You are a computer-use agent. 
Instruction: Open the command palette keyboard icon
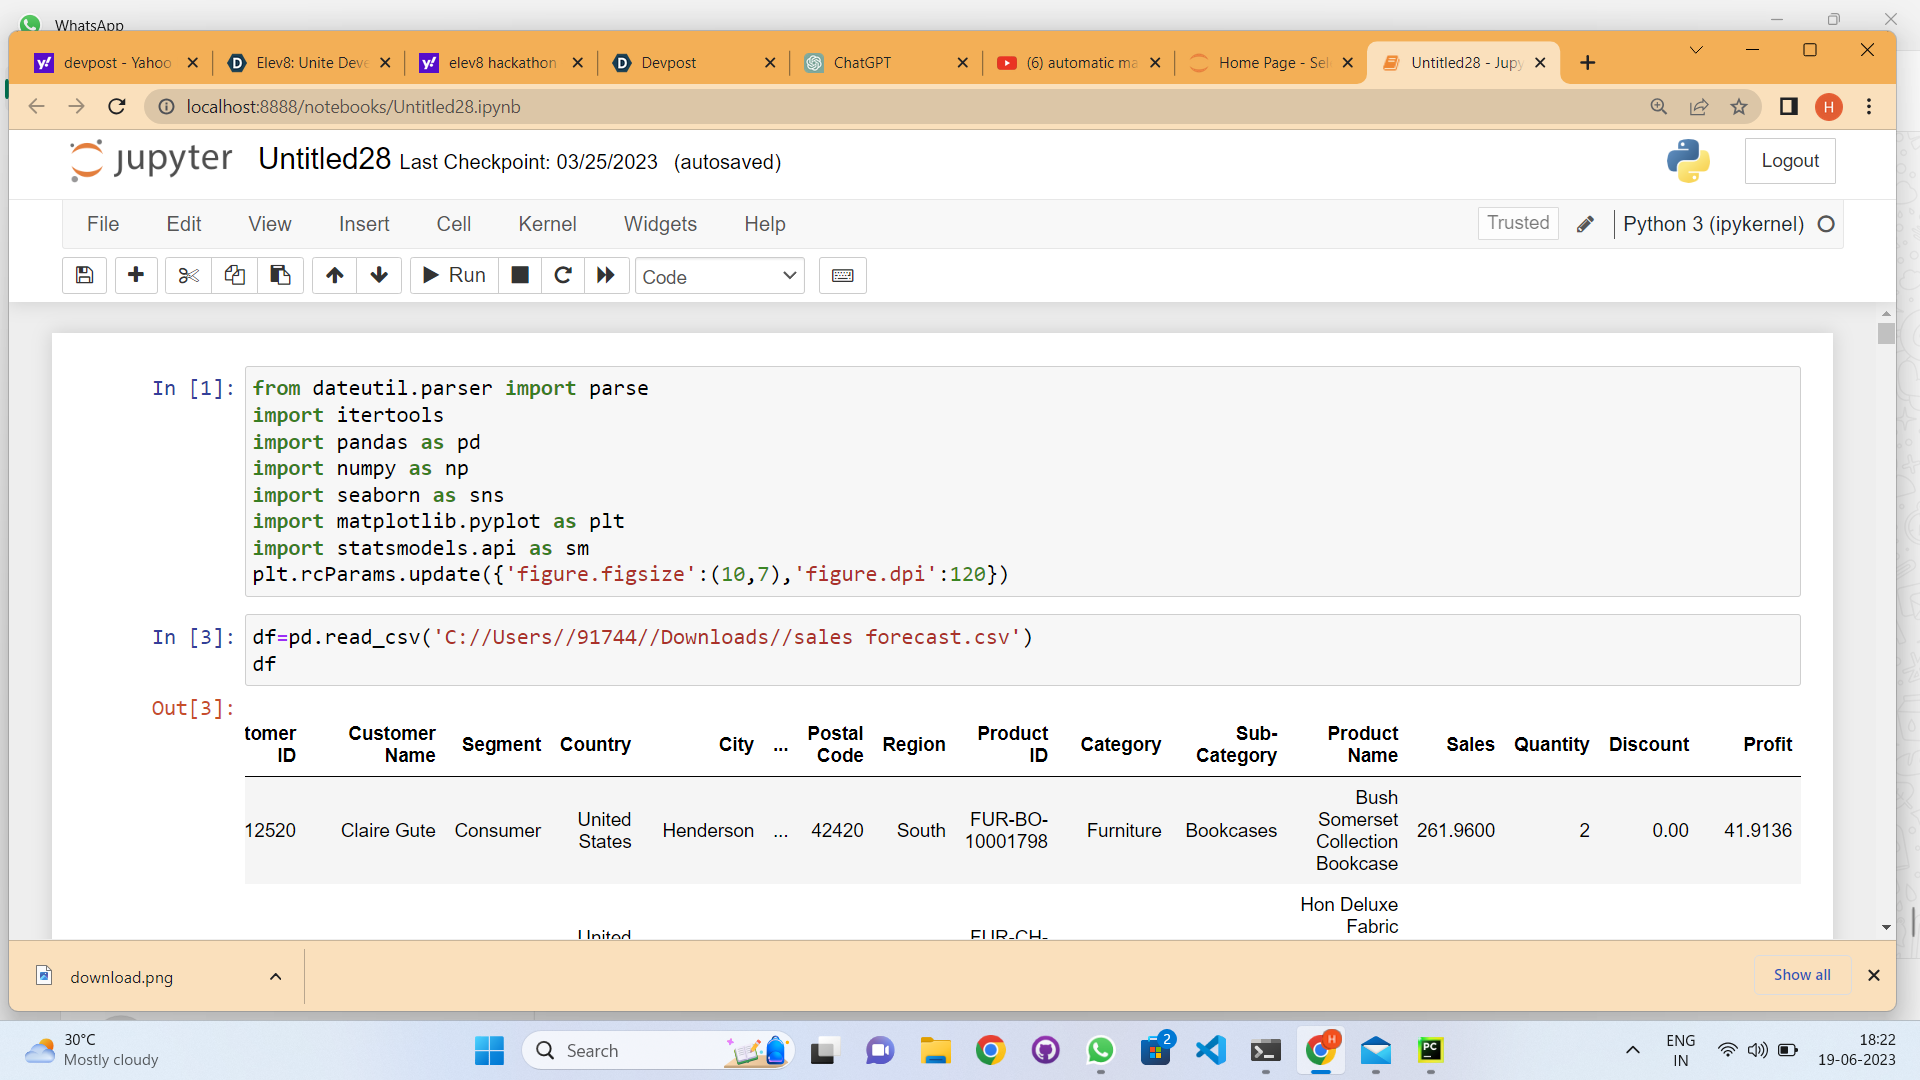842,275
